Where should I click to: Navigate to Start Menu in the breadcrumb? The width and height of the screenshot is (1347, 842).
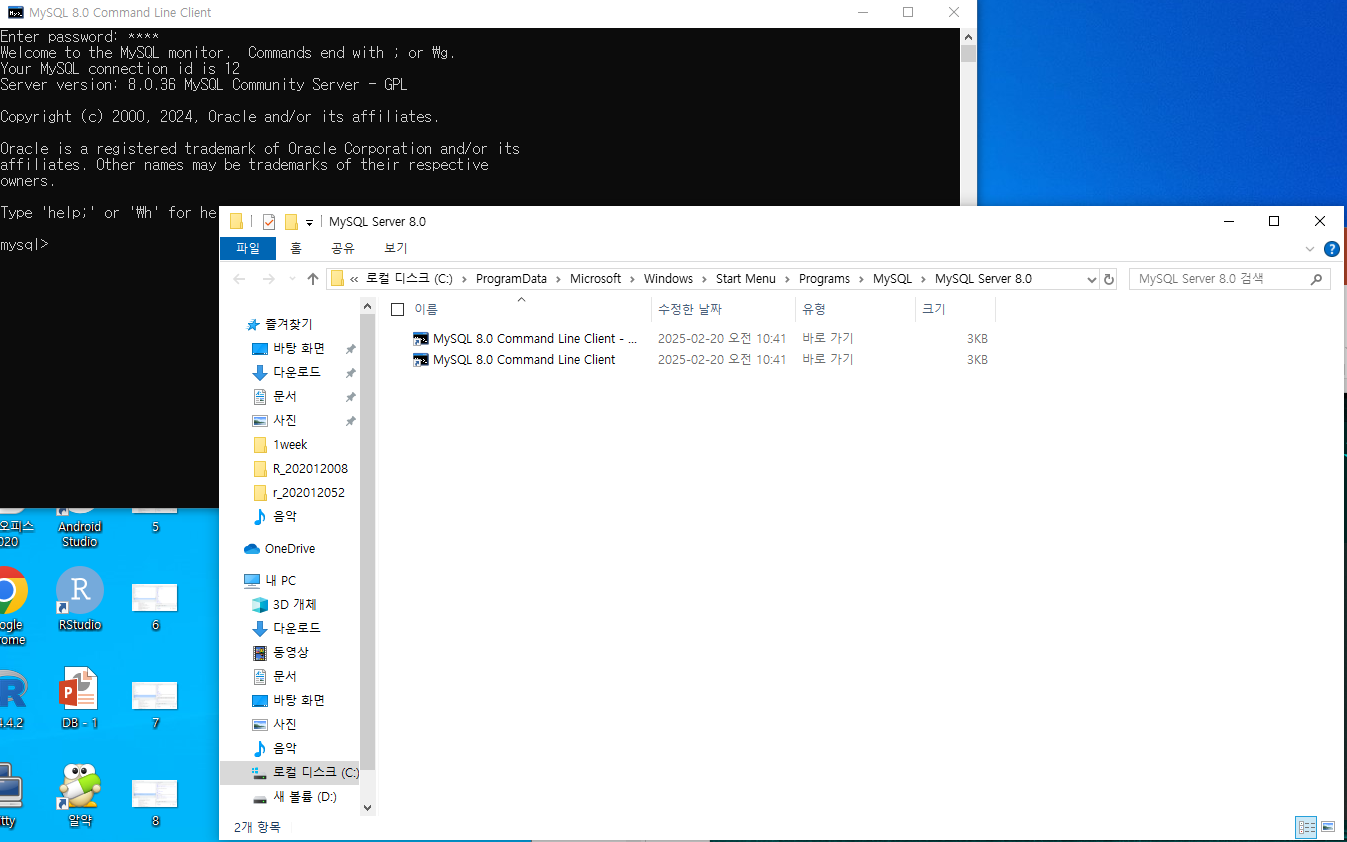[745, 279]
